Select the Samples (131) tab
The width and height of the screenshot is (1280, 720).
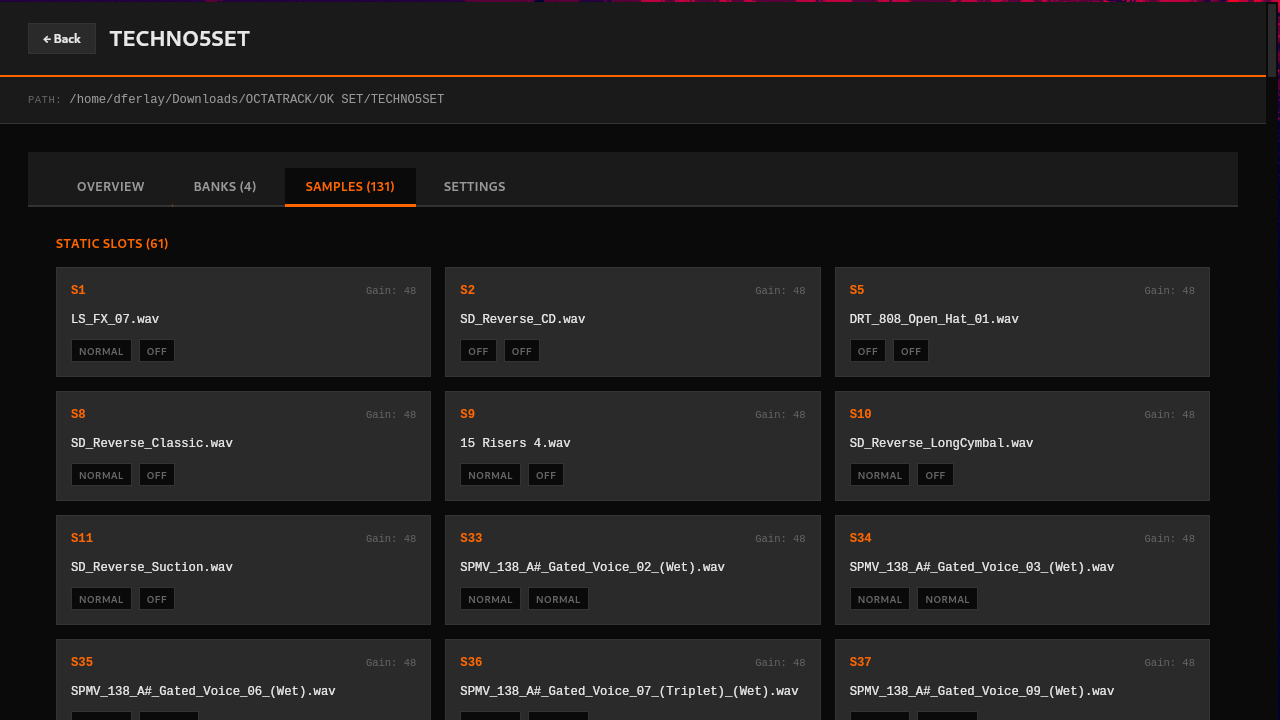pyautogui.click(x=350, y=187)
